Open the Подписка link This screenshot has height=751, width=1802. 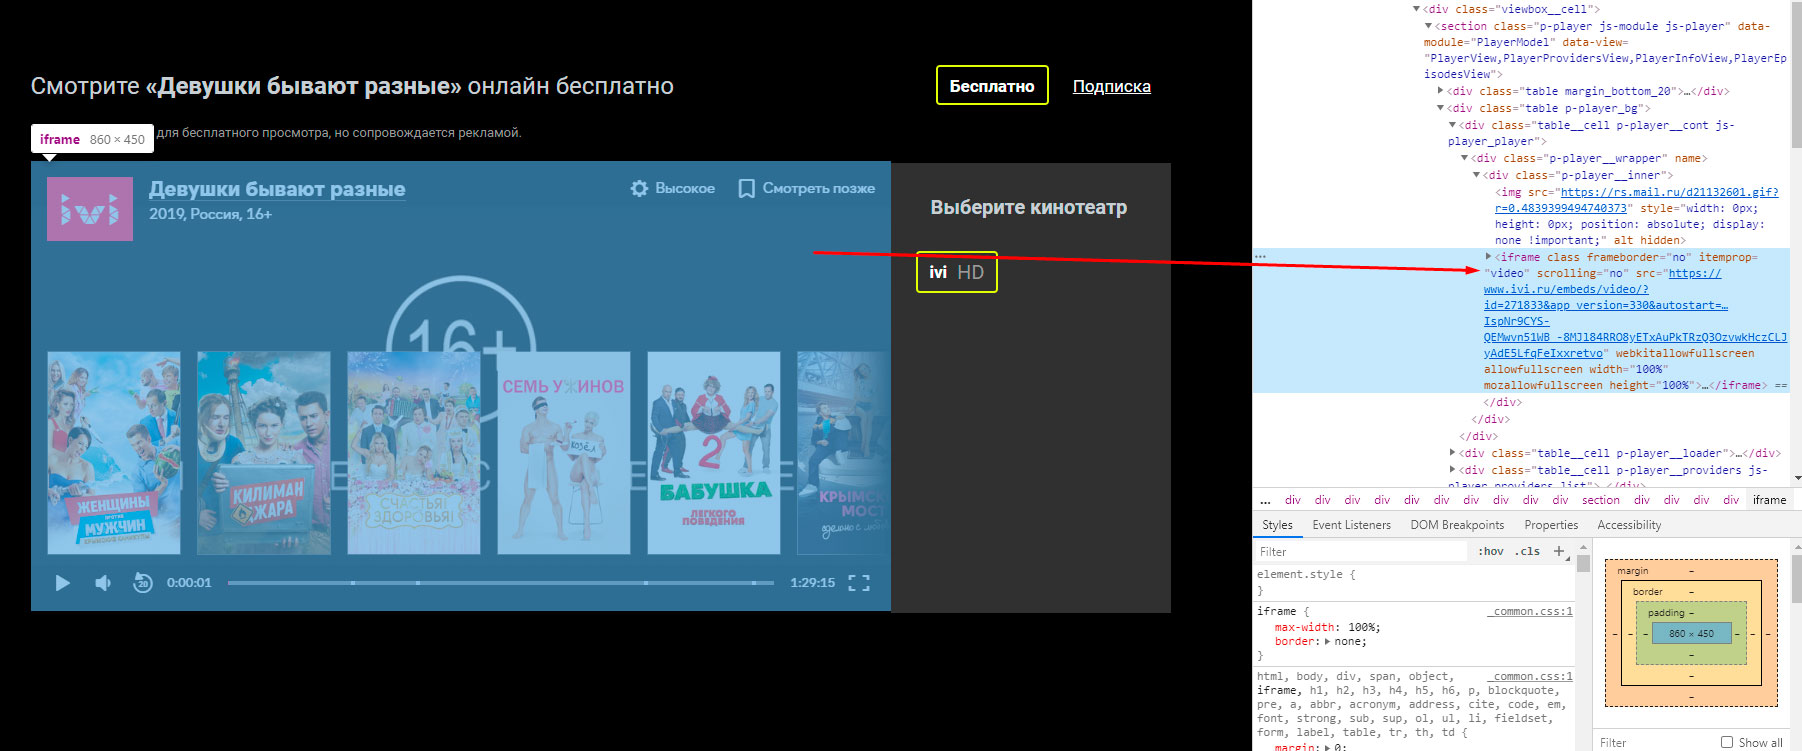[1112, 86]
